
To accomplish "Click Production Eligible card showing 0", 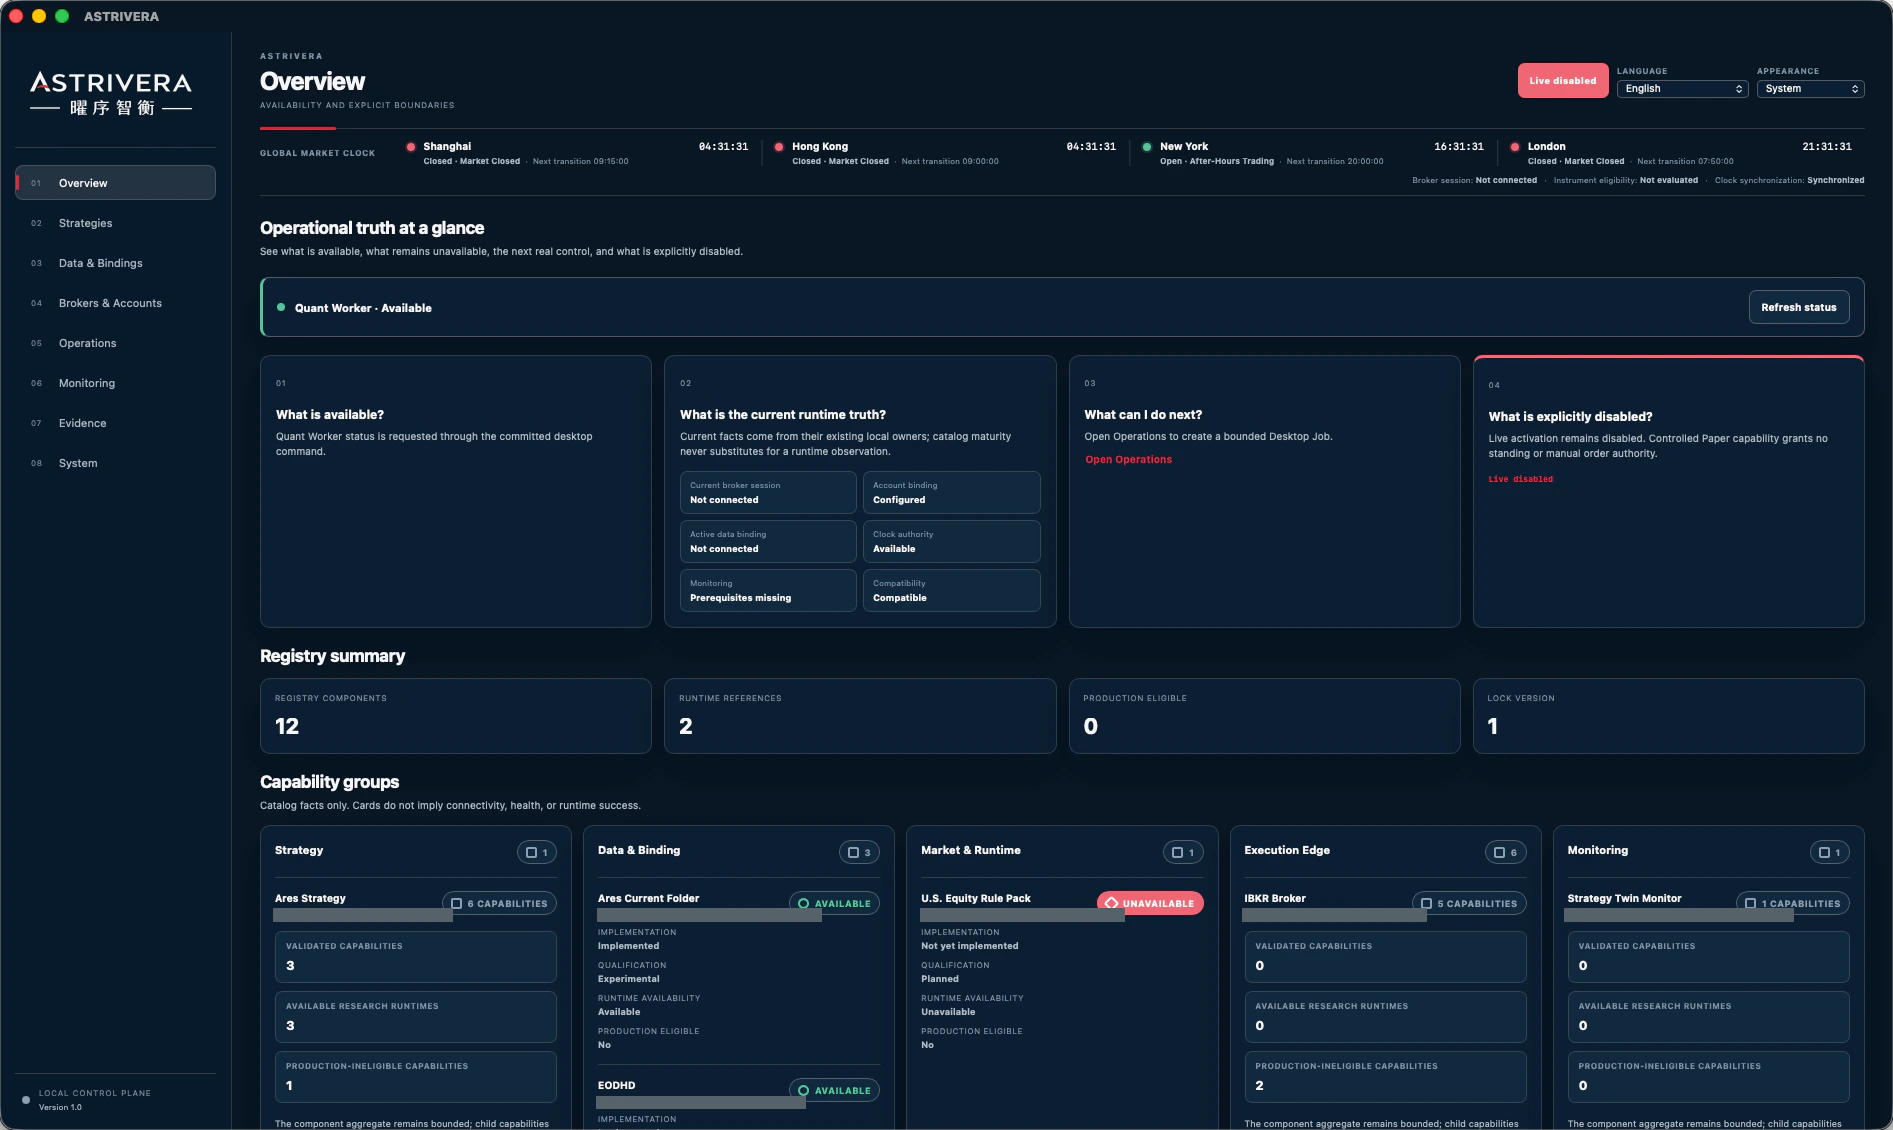I will point(1264,716).
